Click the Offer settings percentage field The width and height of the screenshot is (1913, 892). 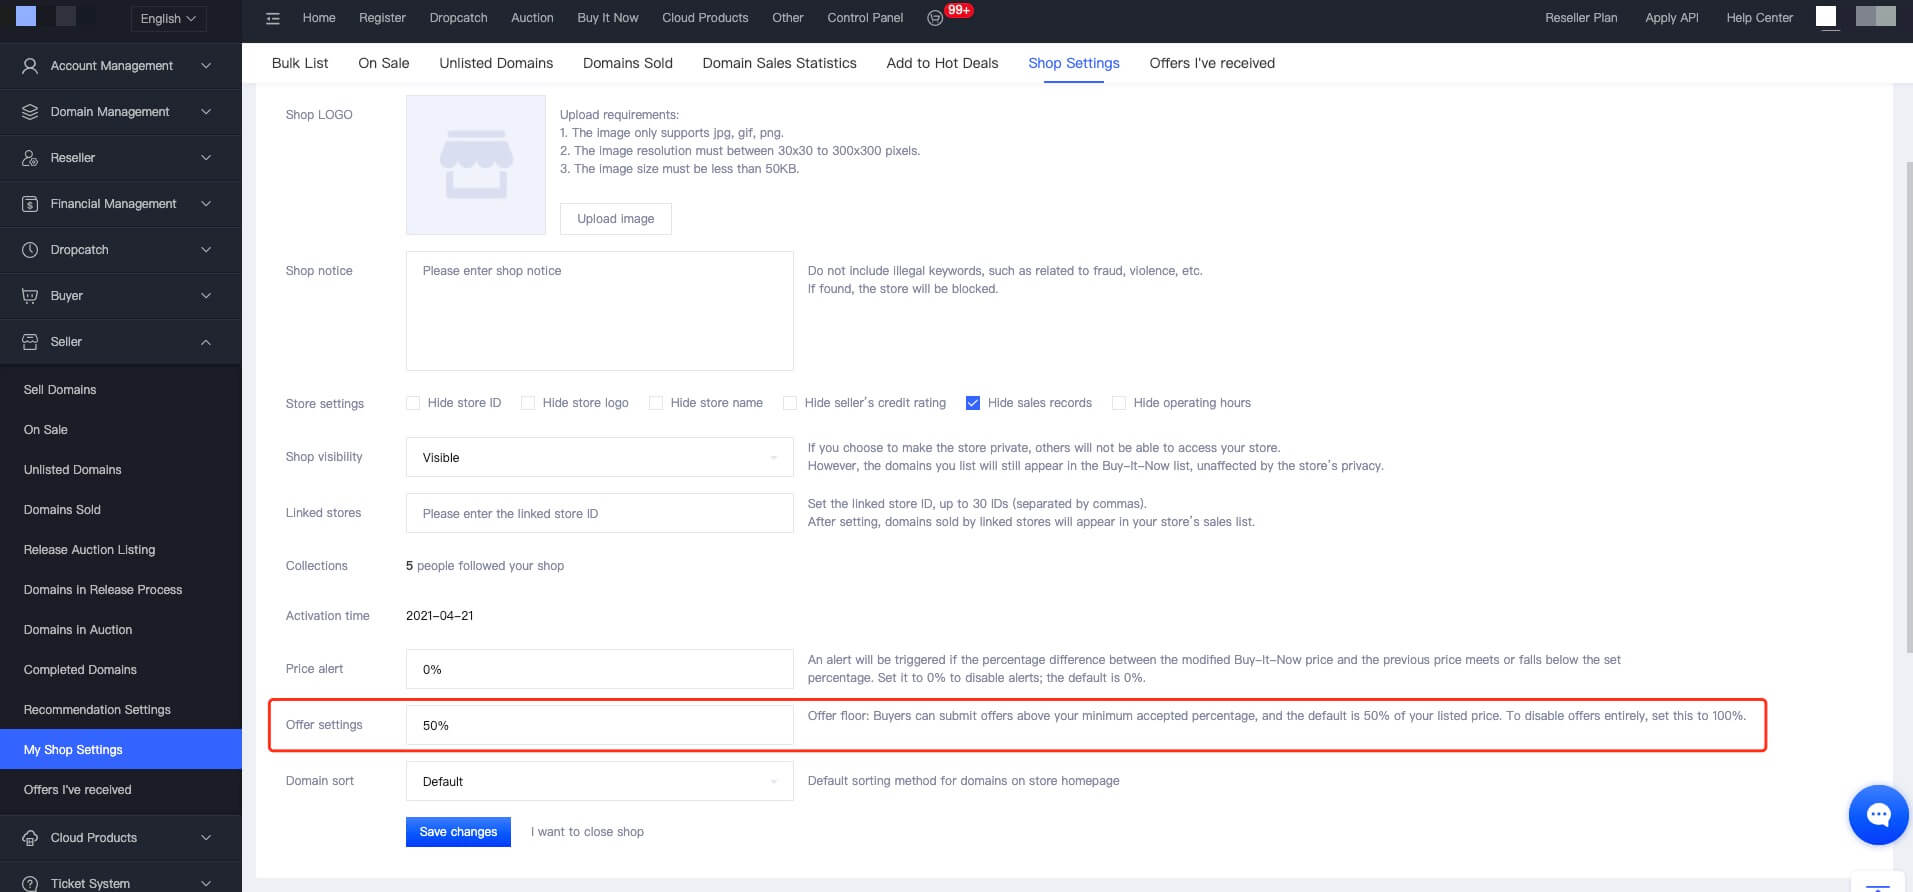tap(599, 726)
